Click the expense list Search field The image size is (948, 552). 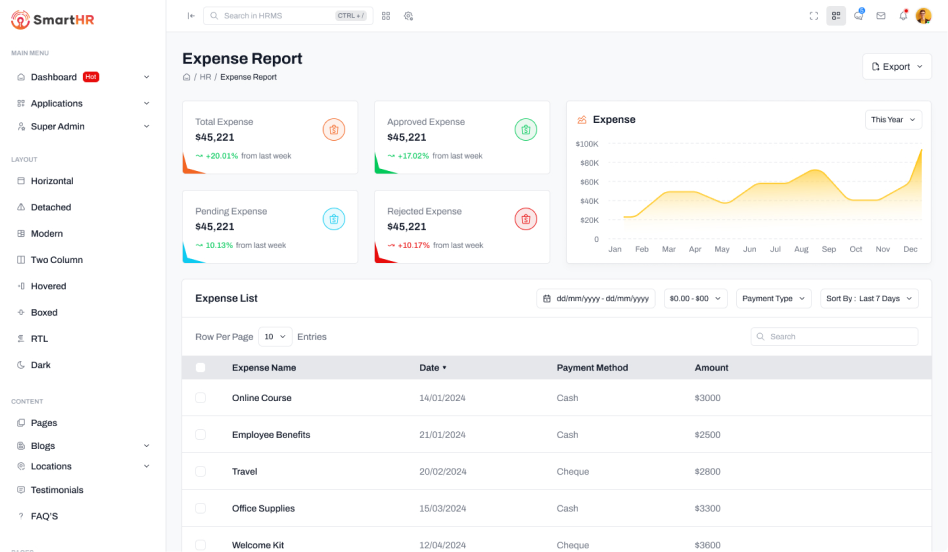834,337
